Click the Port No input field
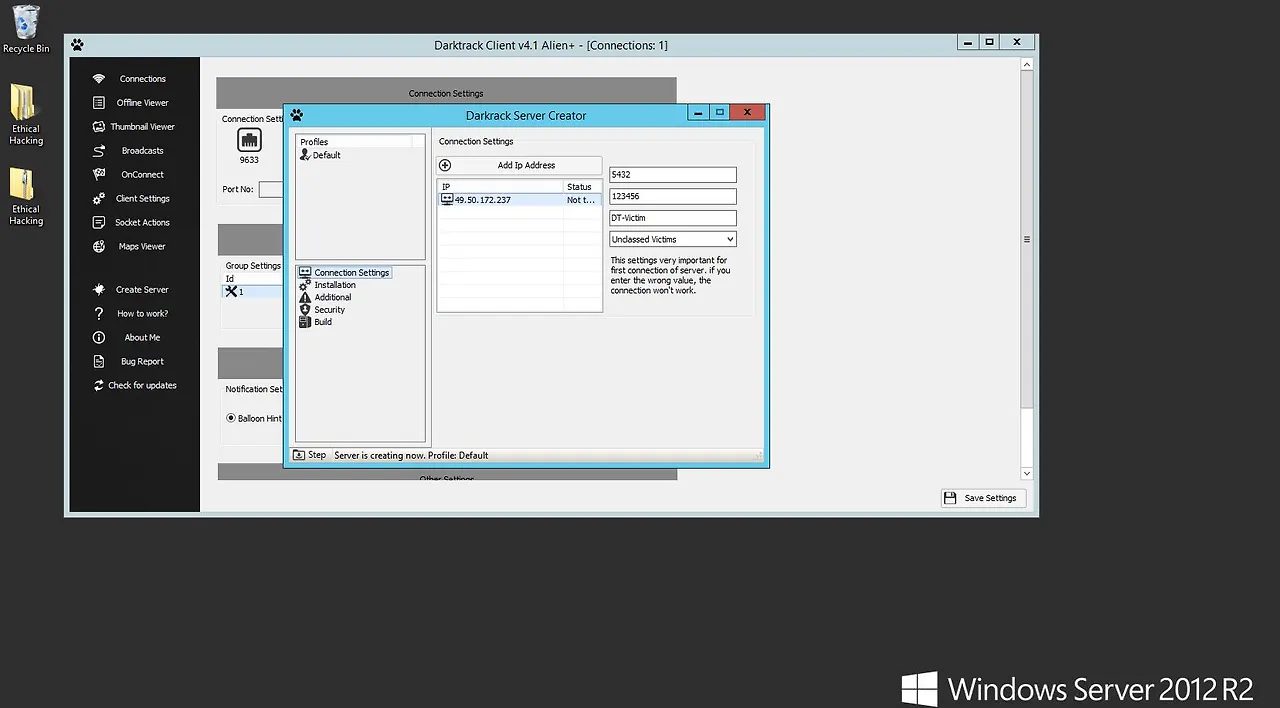1280x708 pixels. [271, 189]
